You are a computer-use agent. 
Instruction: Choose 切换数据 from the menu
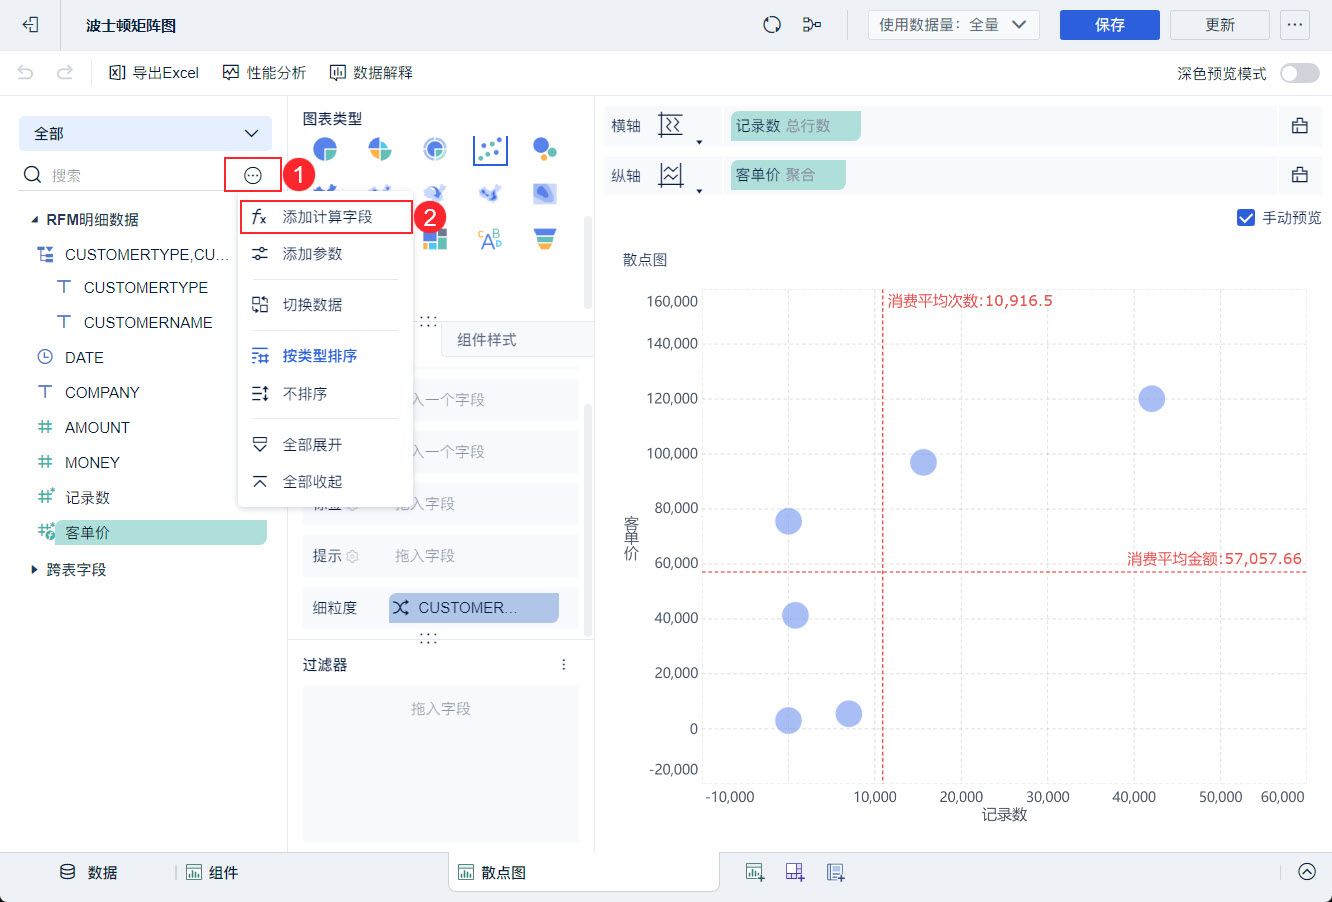click(x=325, y=305)
